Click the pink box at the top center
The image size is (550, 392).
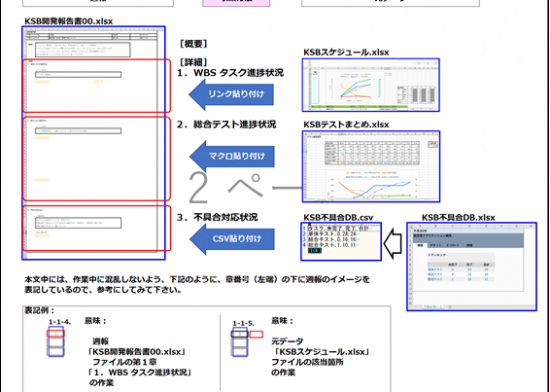[236, 3]
